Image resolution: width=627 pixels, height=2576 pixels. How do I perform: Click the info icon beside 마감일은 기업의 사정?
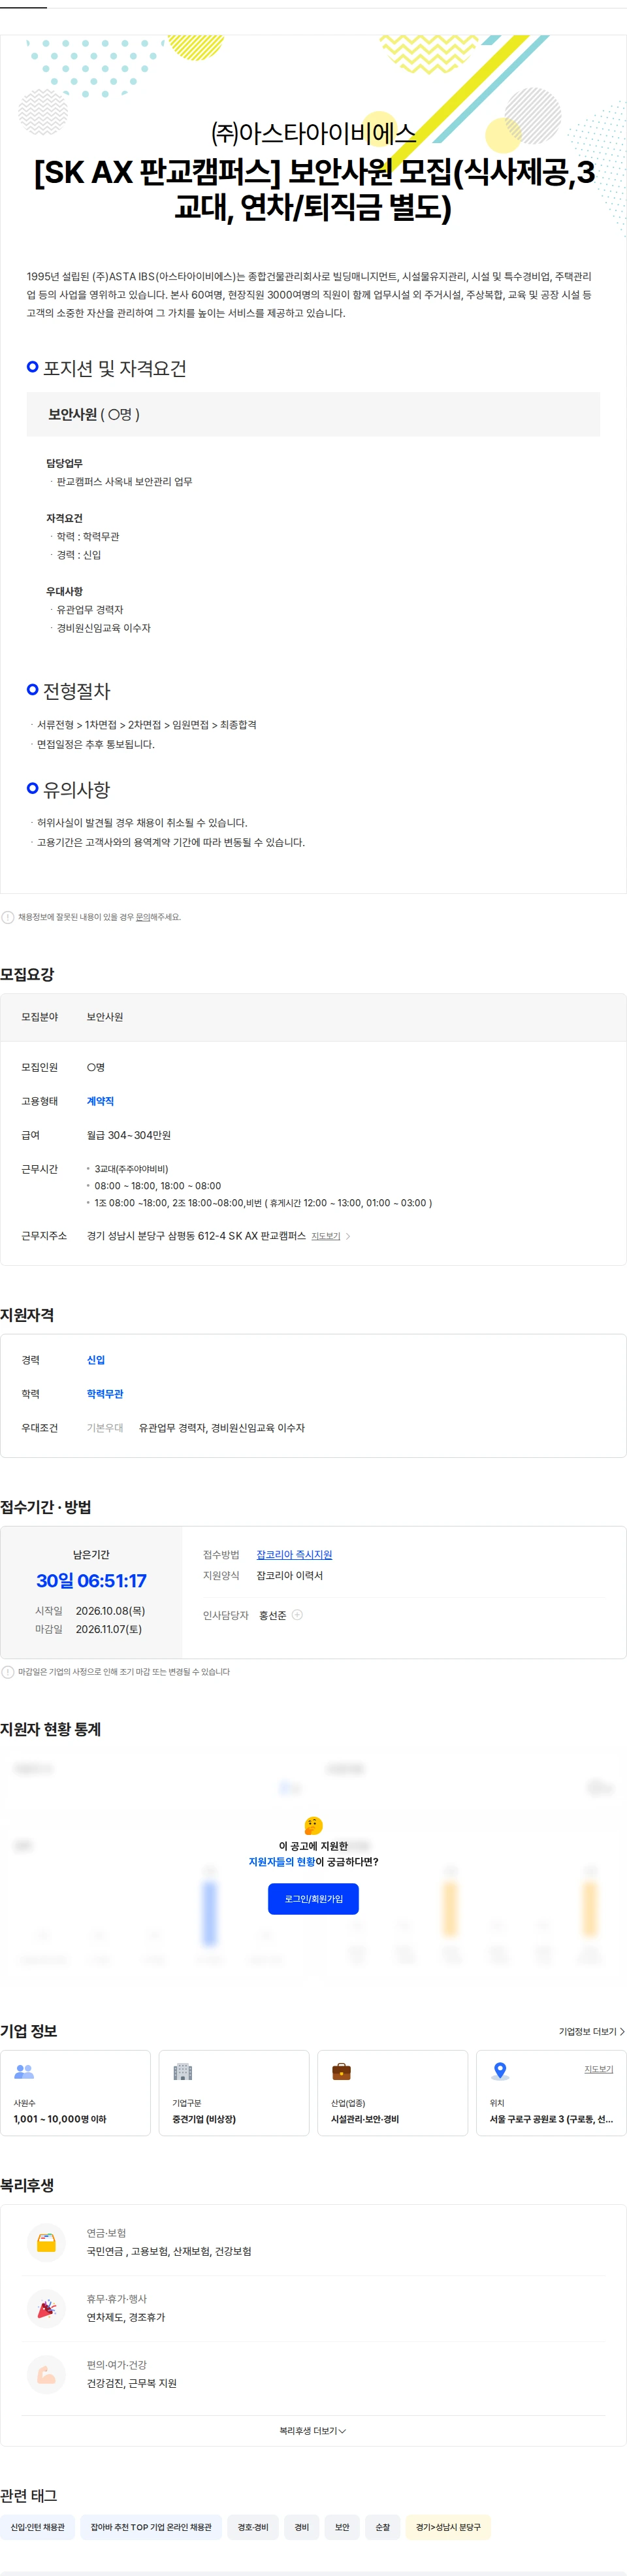coord(8,1672)
